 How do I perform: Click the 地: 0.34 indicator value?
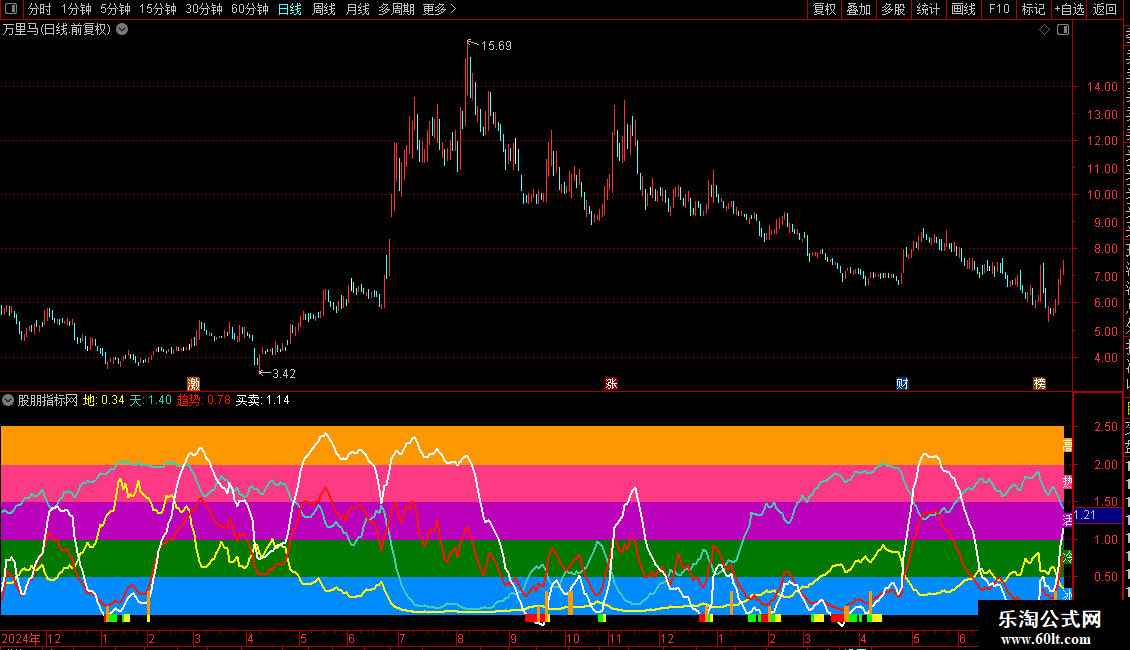tap(104, 400)
